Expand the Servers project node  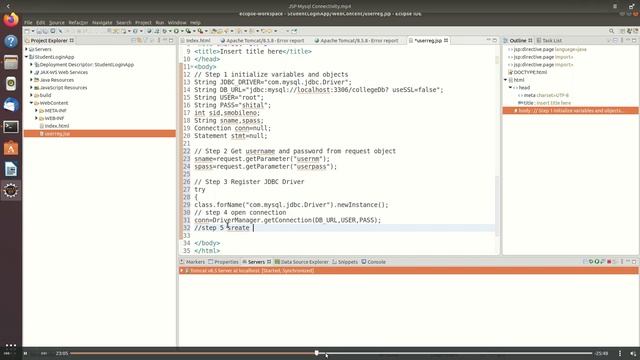27,49
